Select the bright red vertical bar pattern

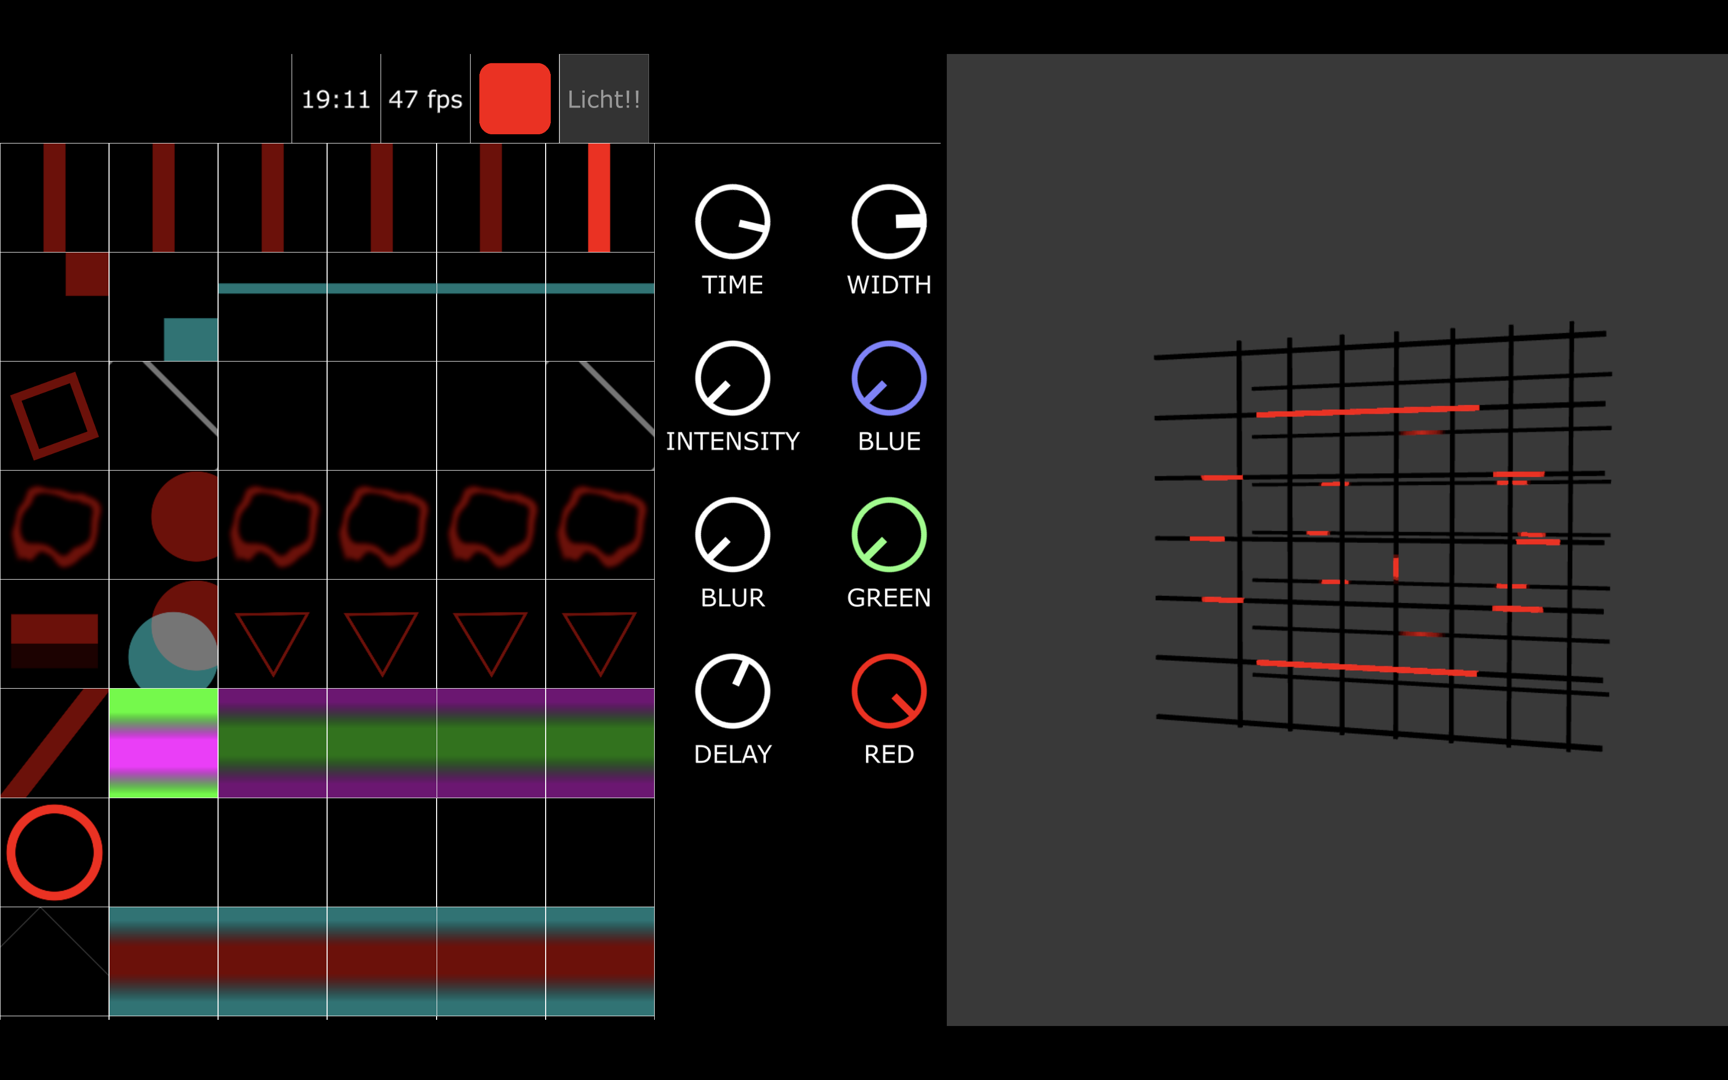(x=599, y=198)
